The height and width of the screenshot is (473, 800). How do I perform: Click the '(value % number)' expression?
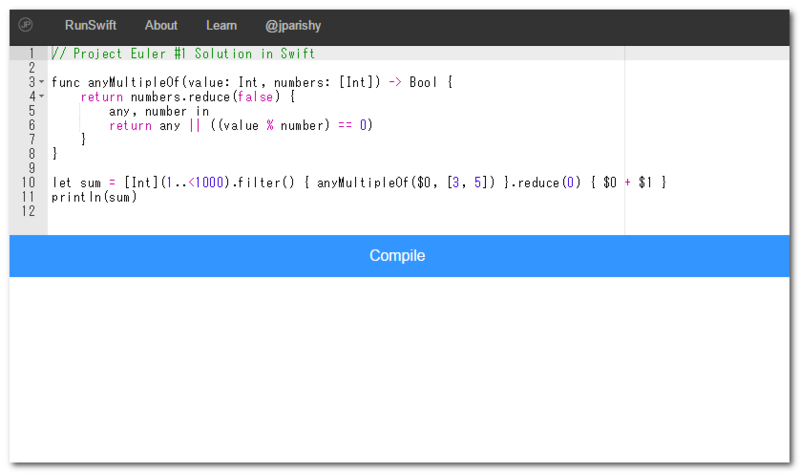pyautogui.click(x=274, y=125)
